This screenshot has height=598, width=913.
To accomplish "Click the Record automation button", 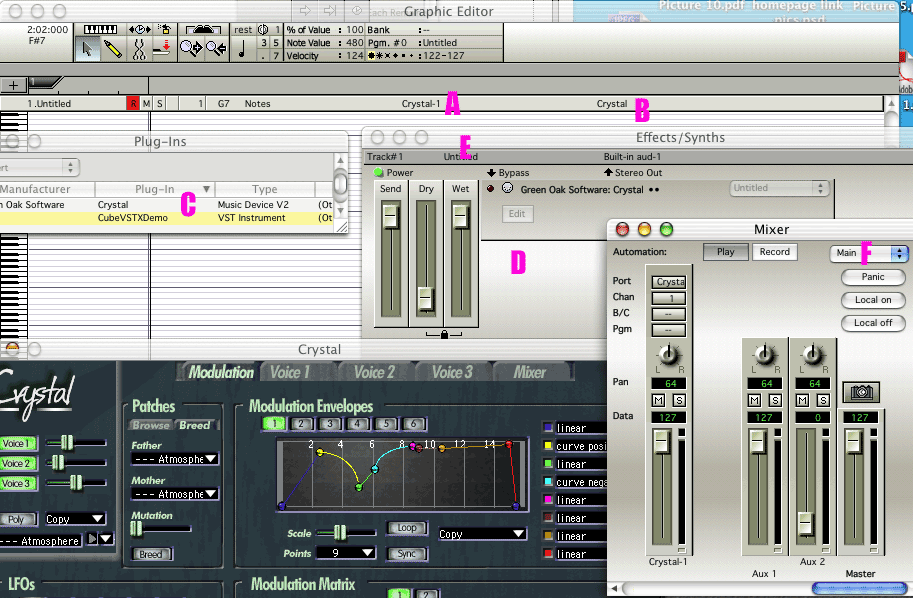I will [x=774, y=252].
